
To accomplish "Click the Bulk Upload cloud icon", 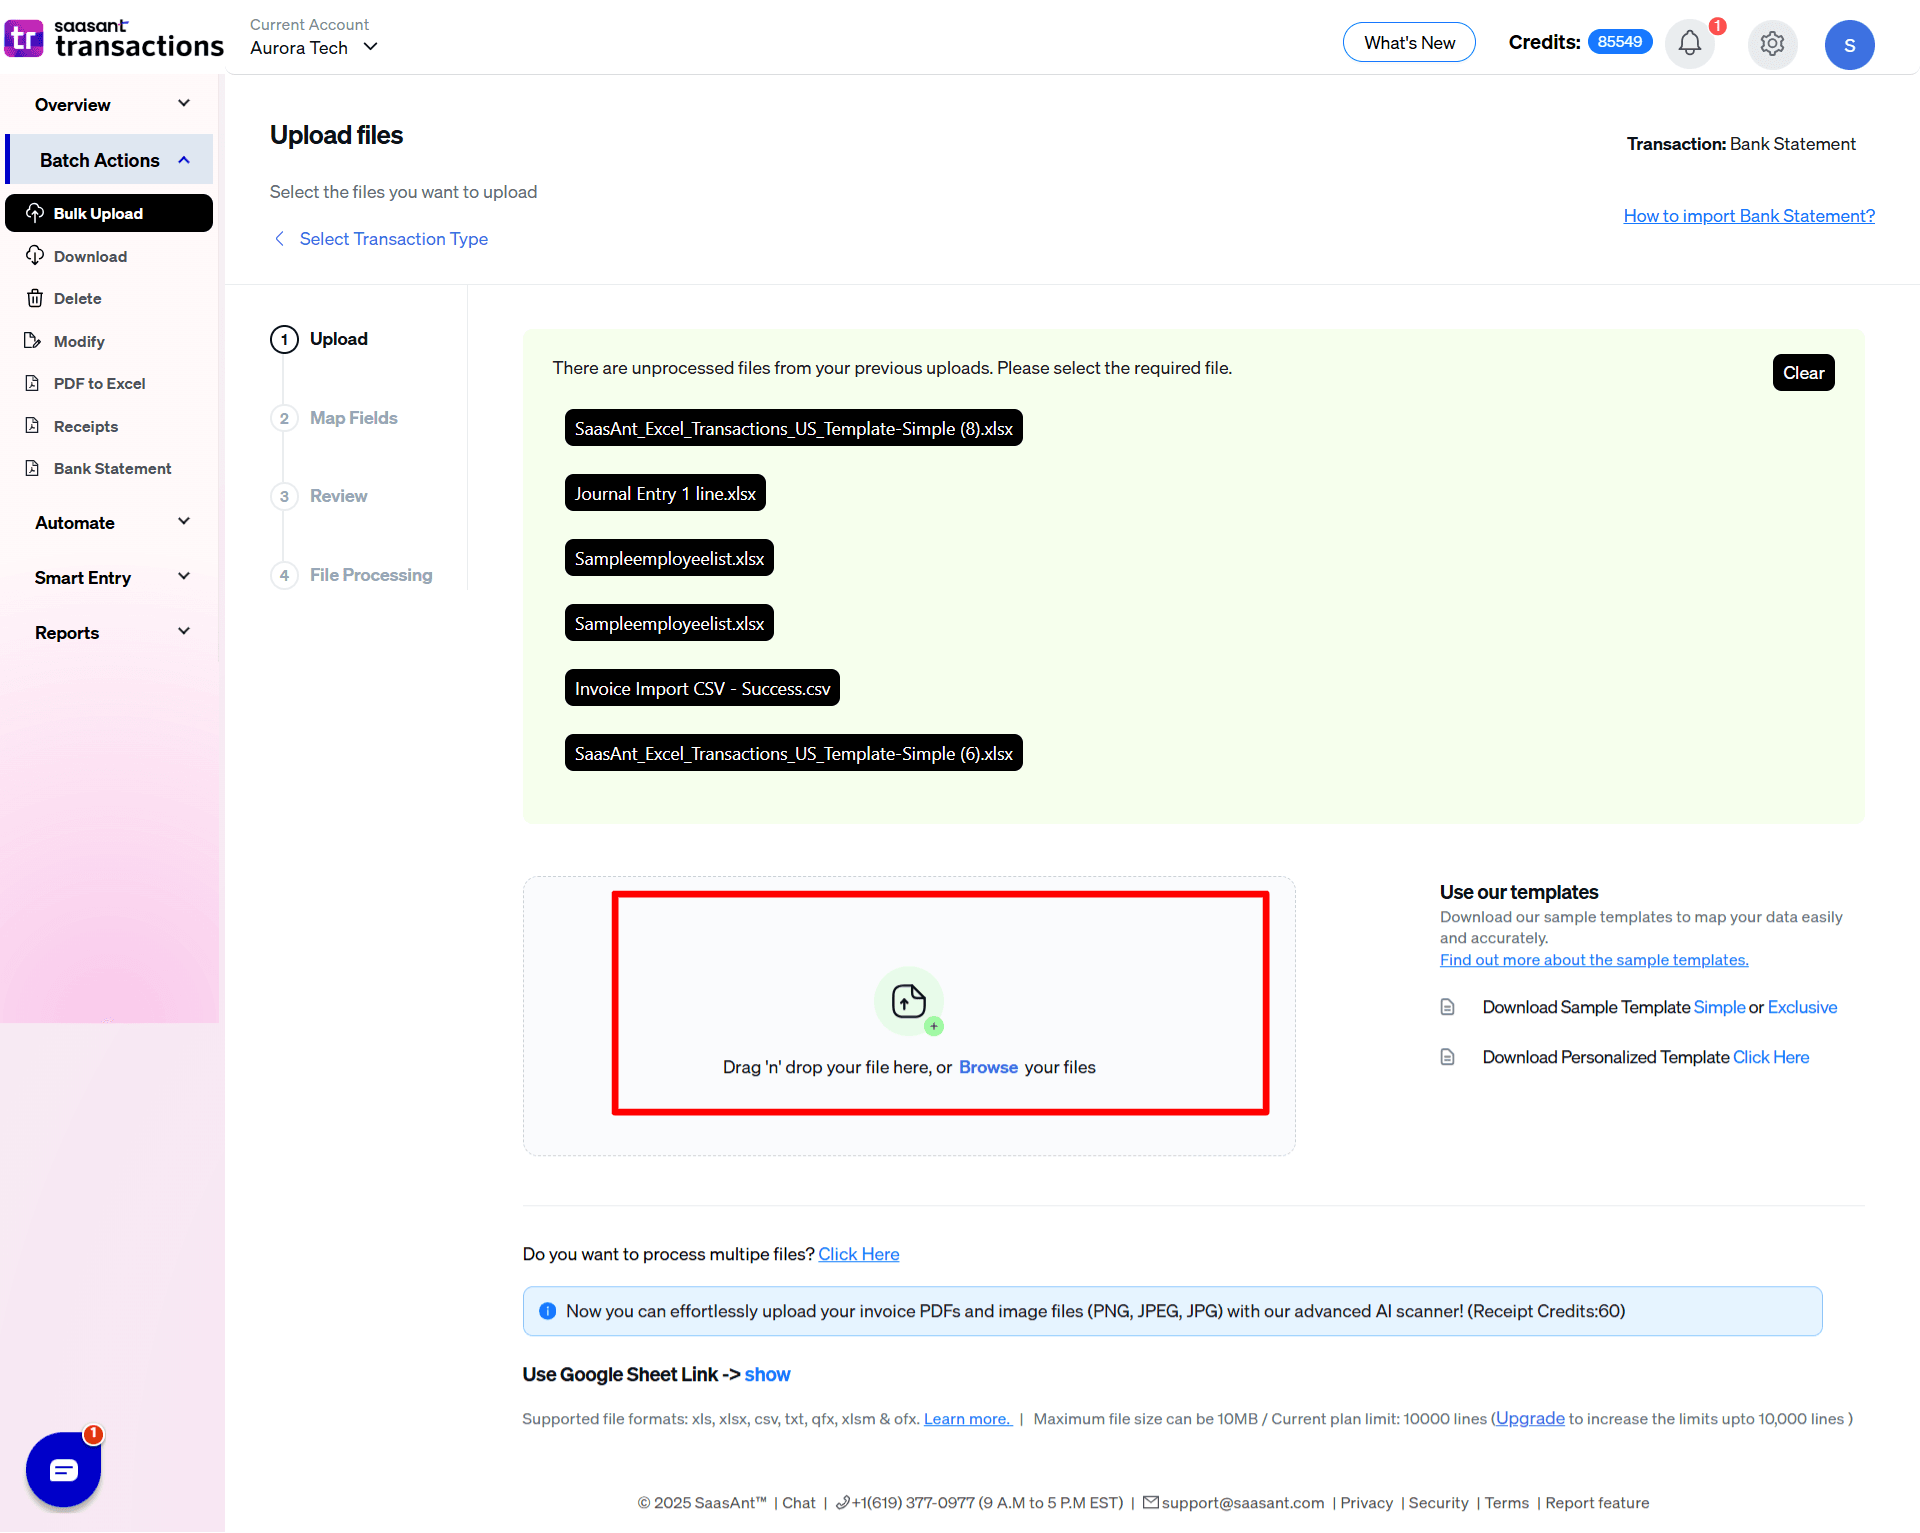I will [35, 213].
